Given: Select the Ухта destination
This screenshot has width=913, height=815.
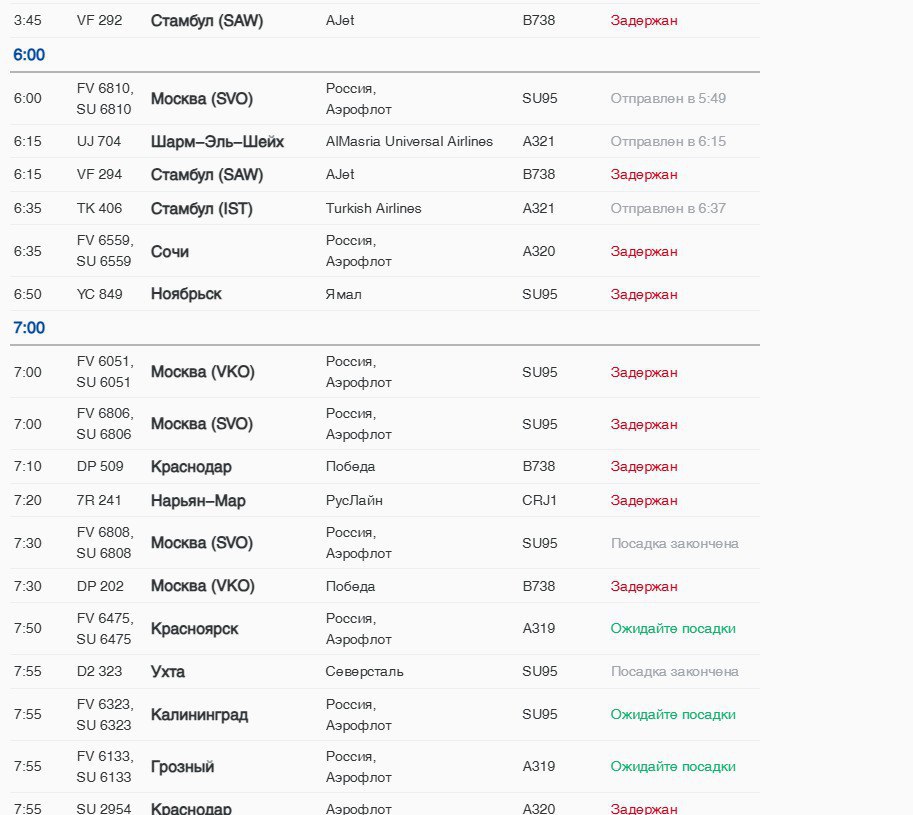Looking at the screenshot, I should (x=168, y=672).
